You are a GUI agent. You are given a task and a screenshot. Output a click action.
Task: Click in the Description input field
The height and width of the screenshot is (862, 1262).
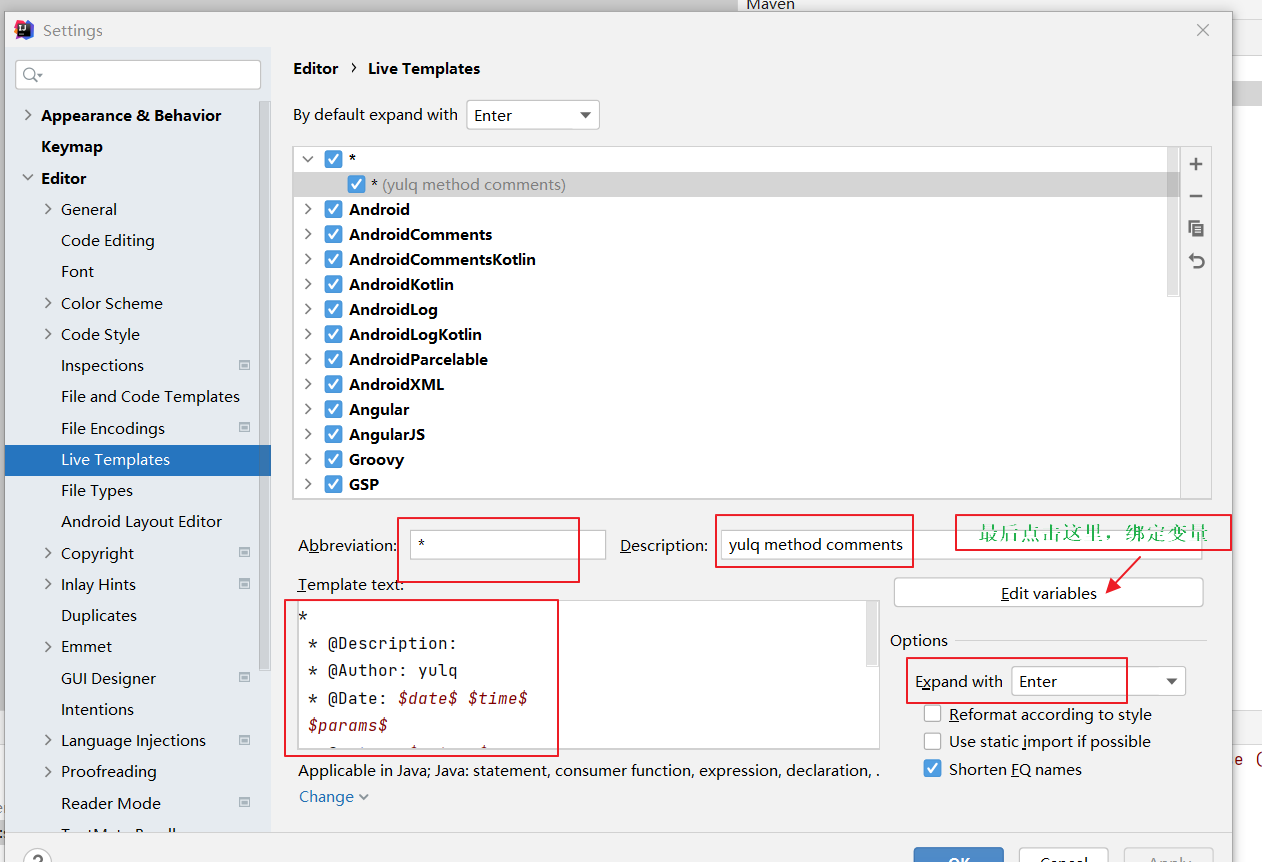click(961, 545)
